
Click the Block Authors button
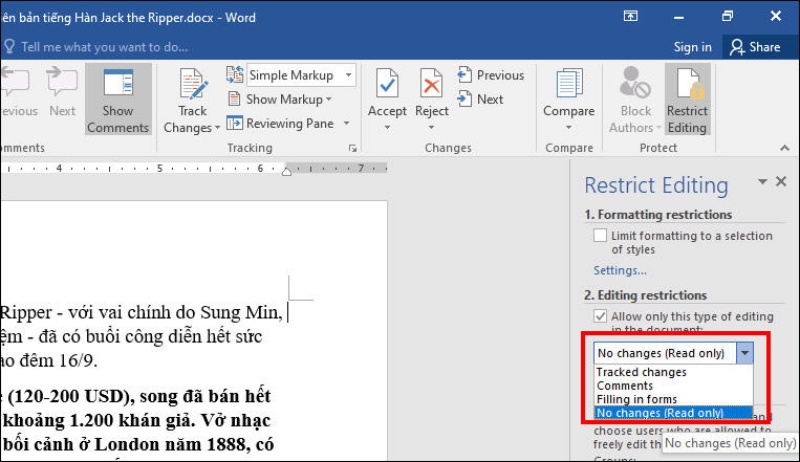[x=635, y=99]
